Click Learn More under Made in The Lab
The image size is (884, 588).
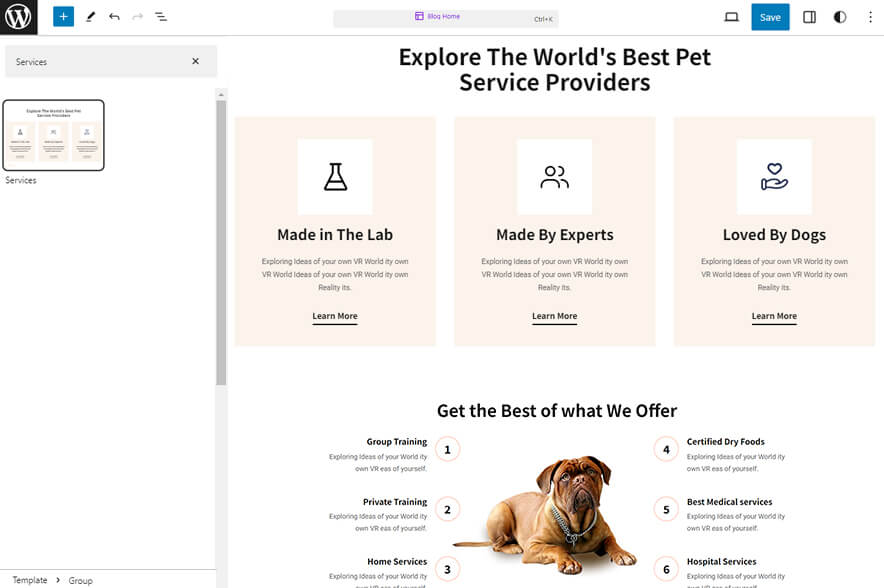pos(334,316)
